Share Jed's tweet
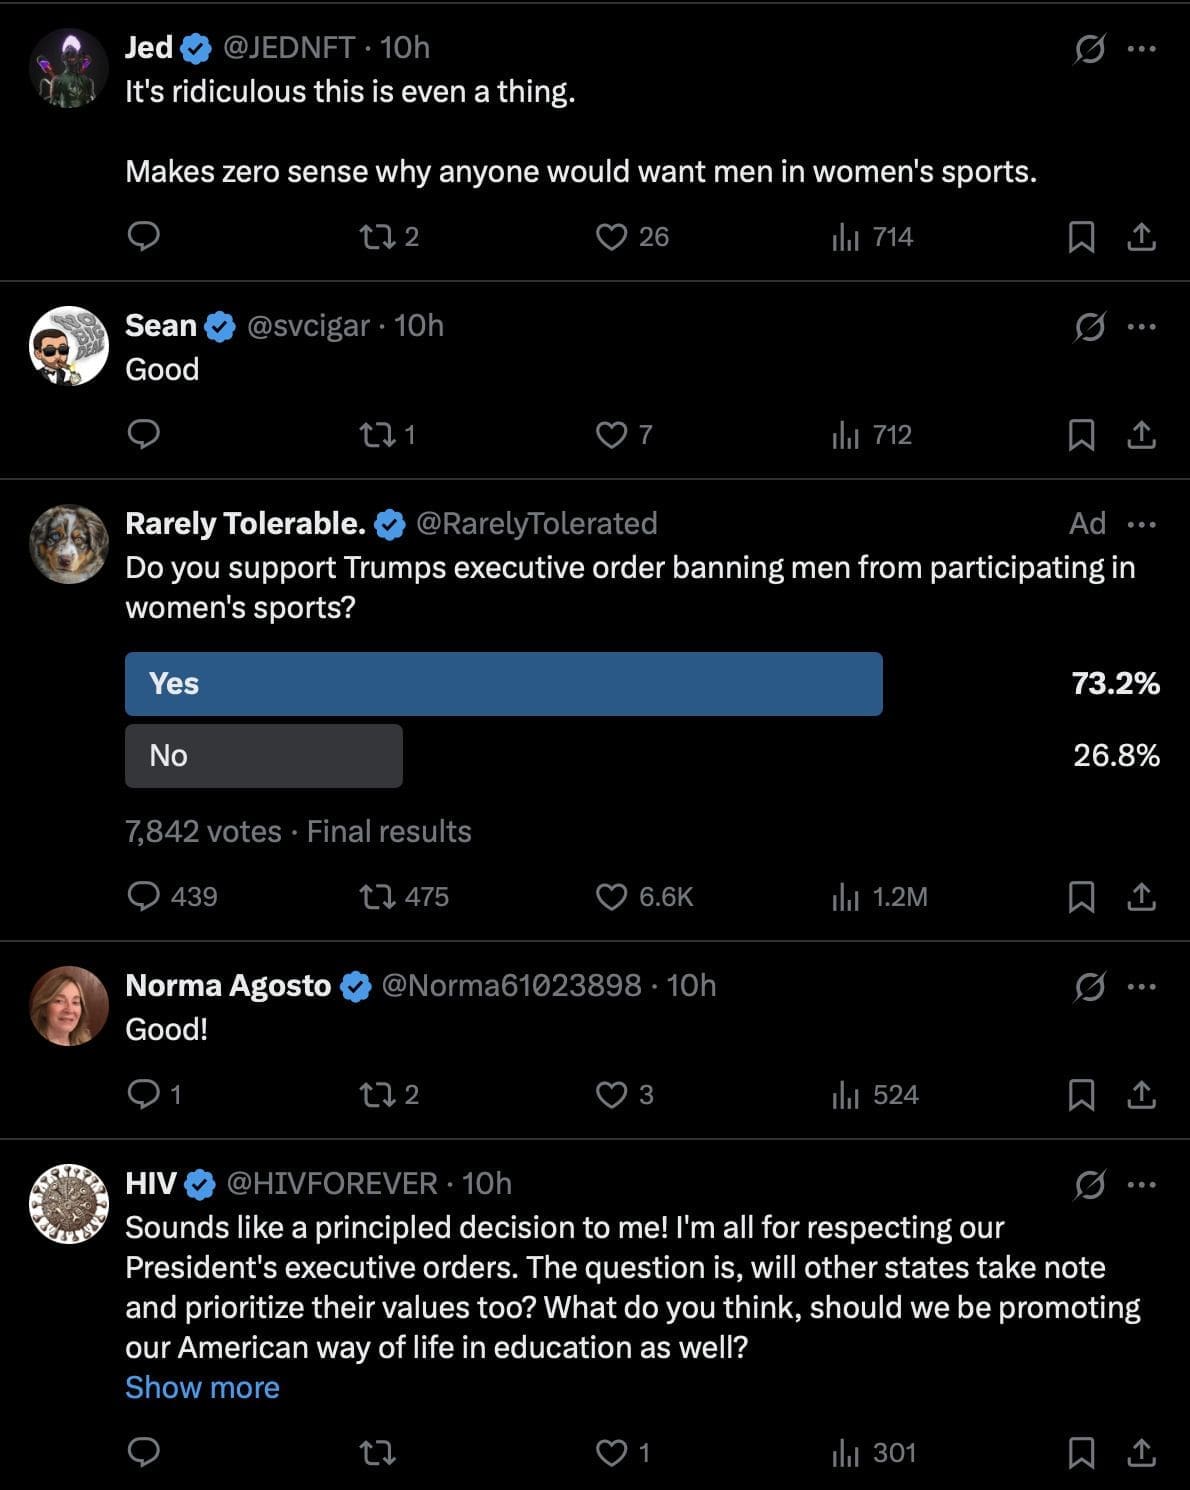 1141,236
